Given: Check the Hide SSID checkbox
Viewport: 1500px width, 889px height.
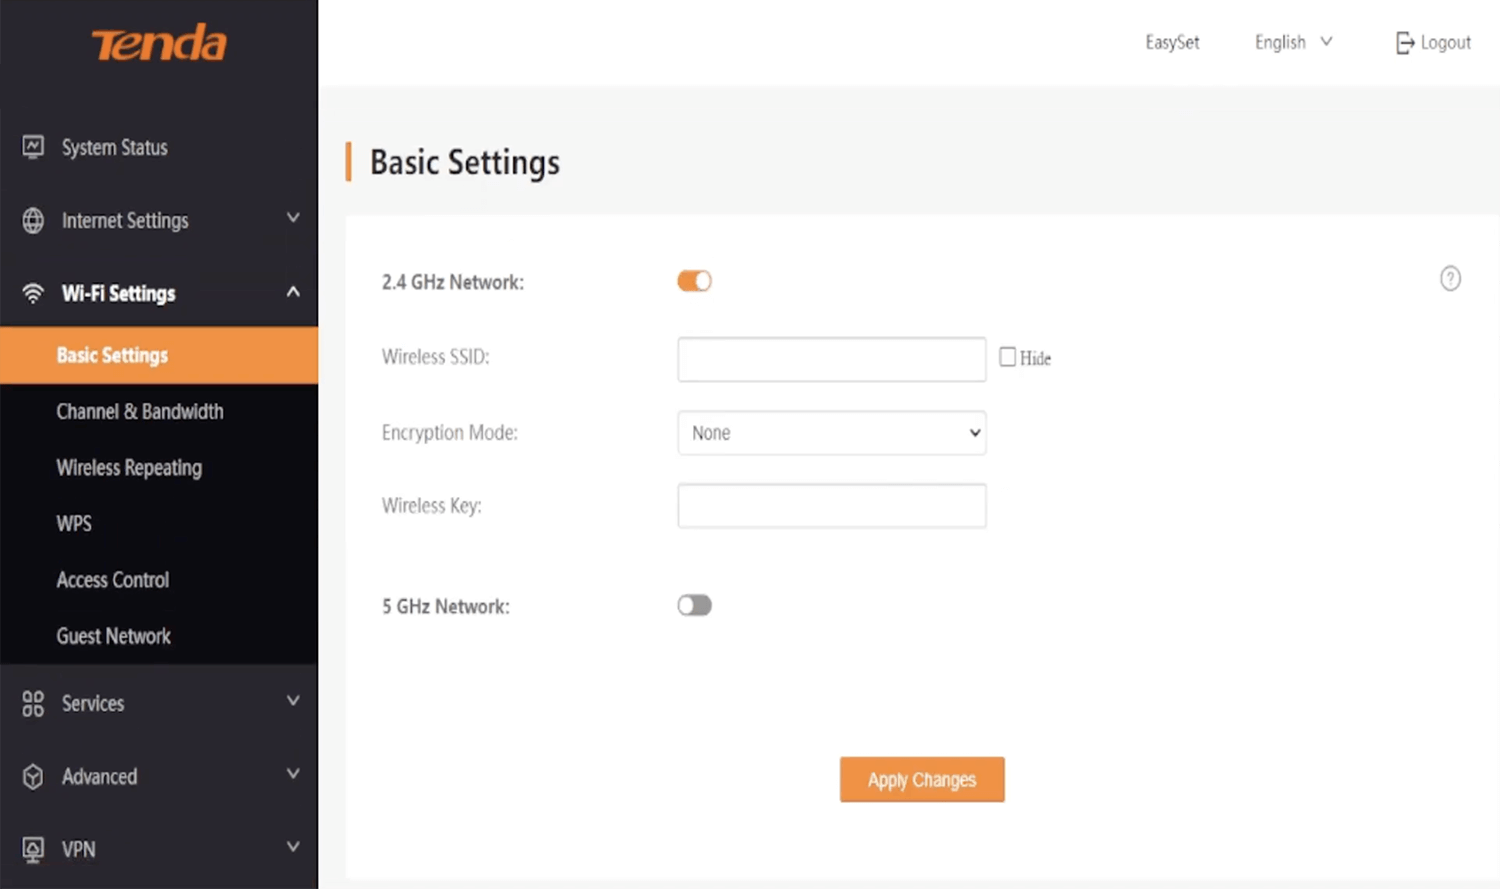Looking at the screenshot, I should click(1007, 357).
